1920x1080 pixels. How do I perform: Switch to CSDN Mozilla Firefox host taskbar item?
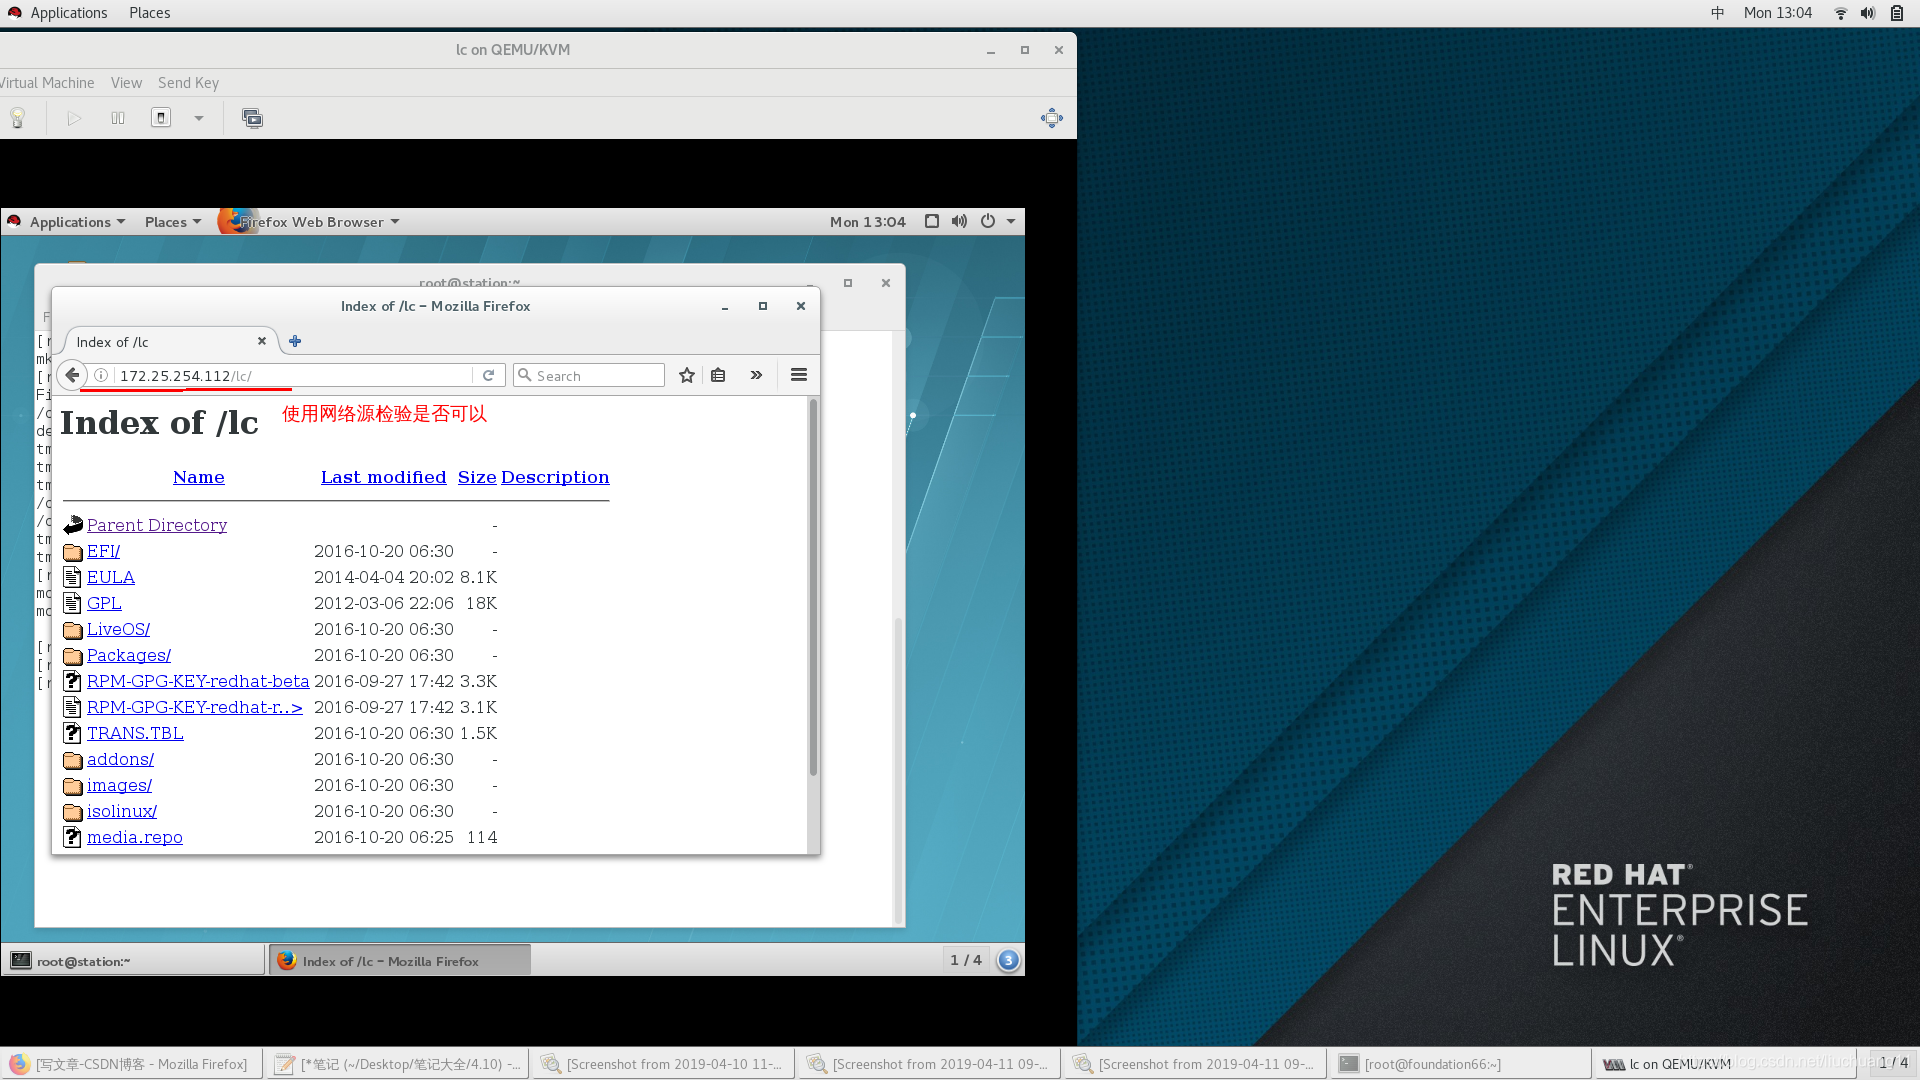point(132,1064)
